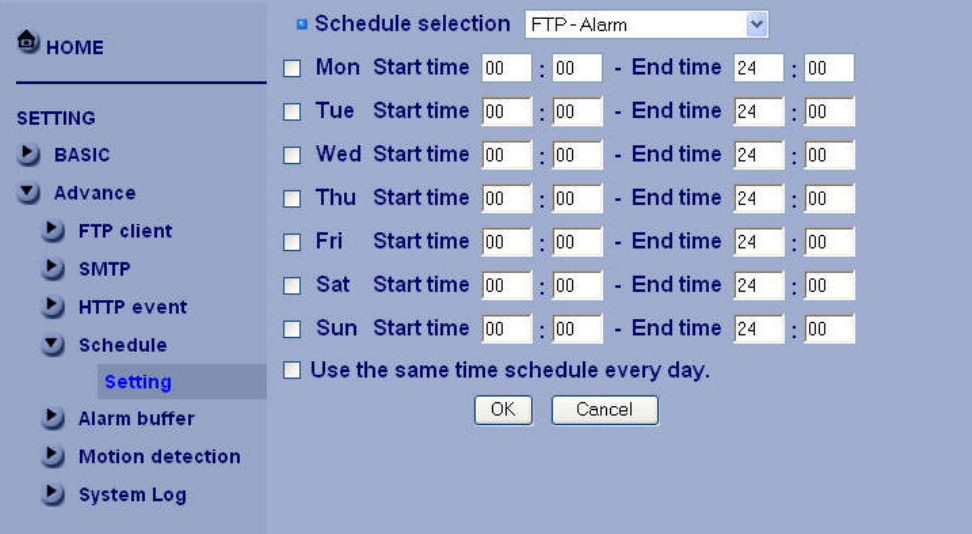The image size is (972, 534).
Task: Click the HOME house icon
Action: [28, 45]
